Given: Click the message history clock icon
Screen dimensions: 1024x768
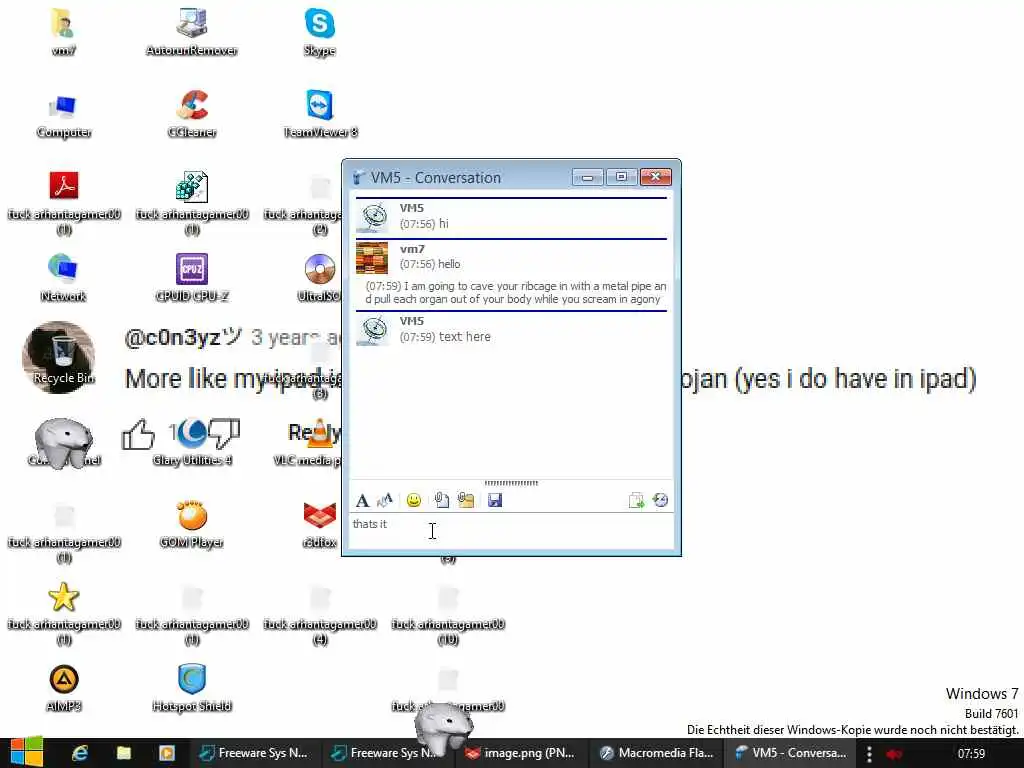Looking at the screenshot, I should [x=660, y=500].
